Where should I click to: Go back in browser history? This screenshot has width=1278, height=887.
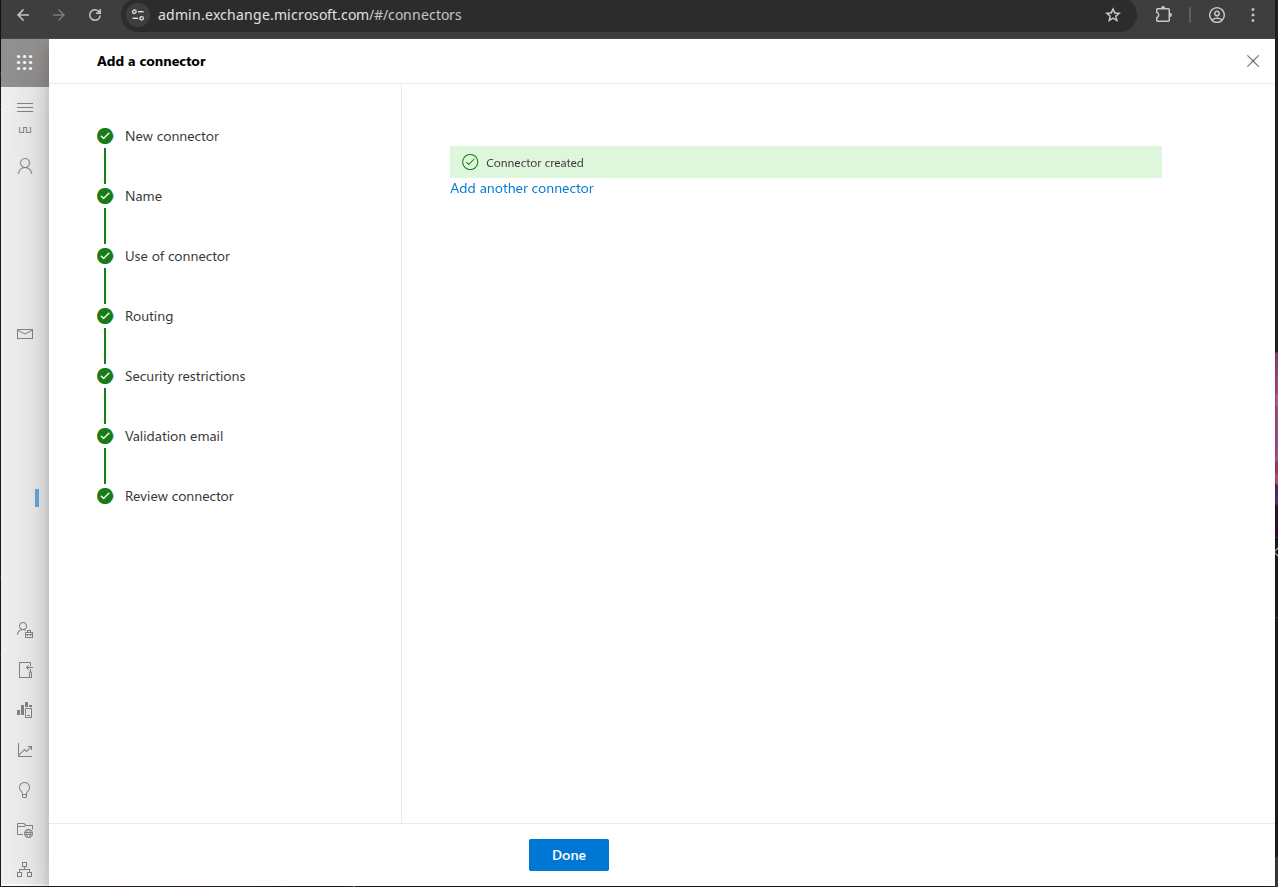(23, 15)
